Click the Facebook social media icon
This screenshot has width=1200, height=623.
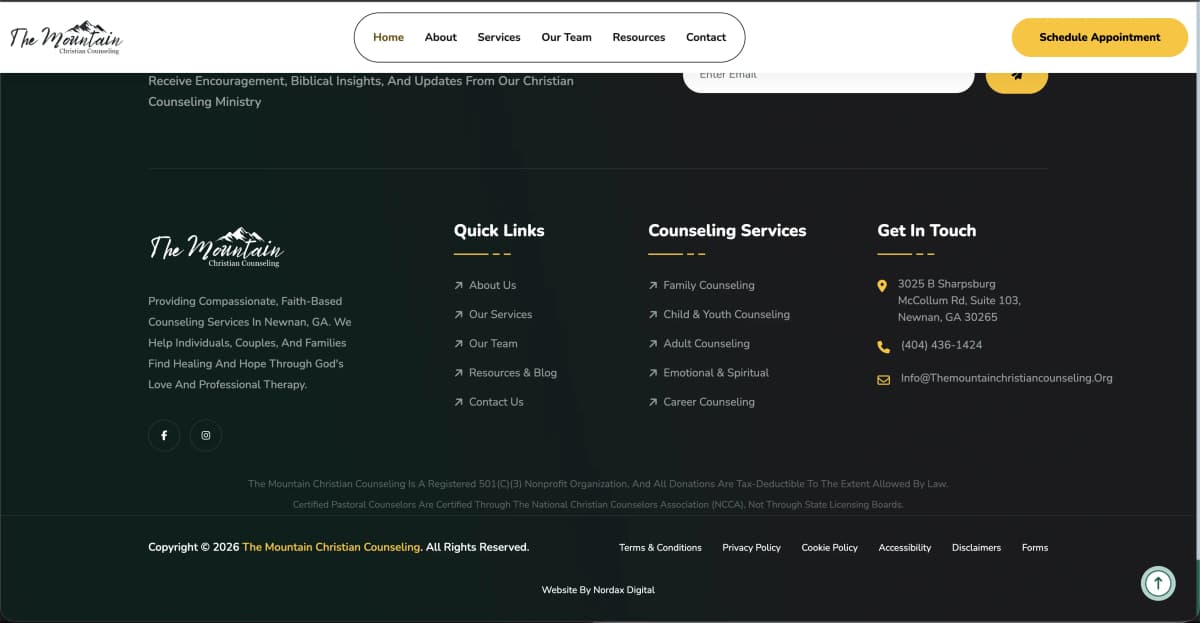[x=164, y=435]
